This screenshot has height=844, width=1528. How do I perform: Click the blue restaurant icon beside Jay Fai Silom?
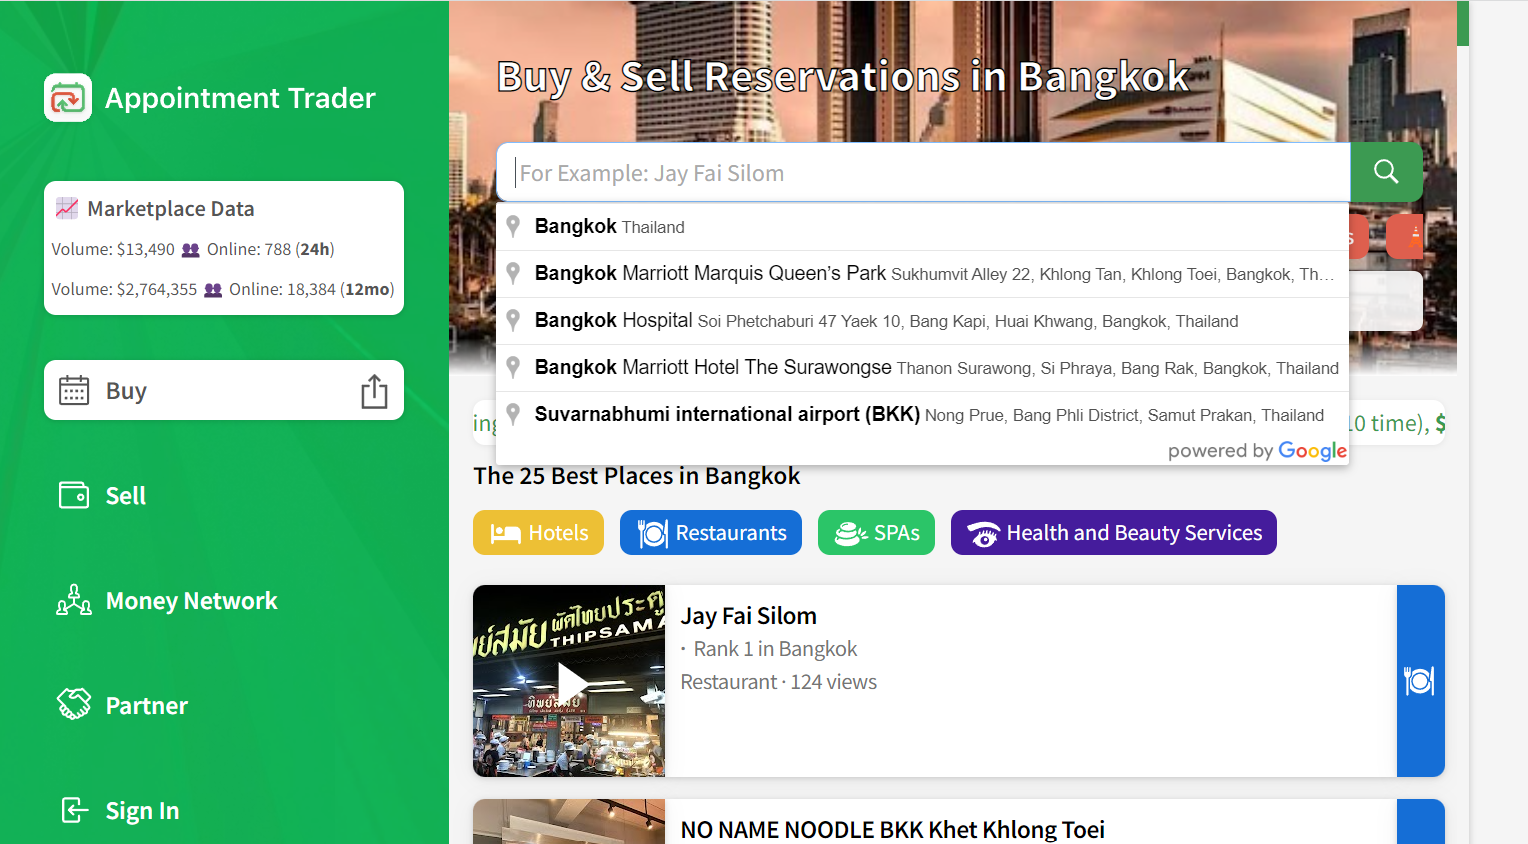click(x=1419, y=681)
